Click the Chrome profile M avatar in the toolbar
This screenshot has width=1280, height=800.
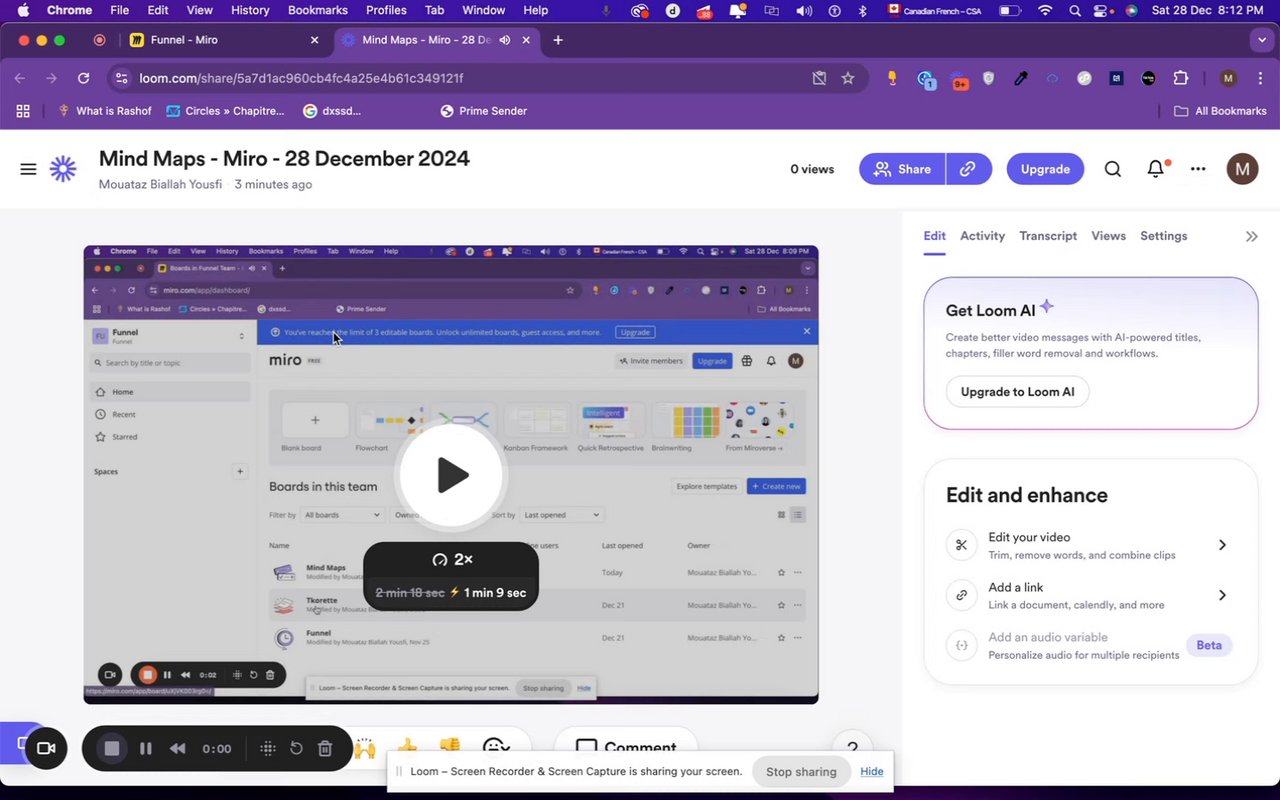1229,78
